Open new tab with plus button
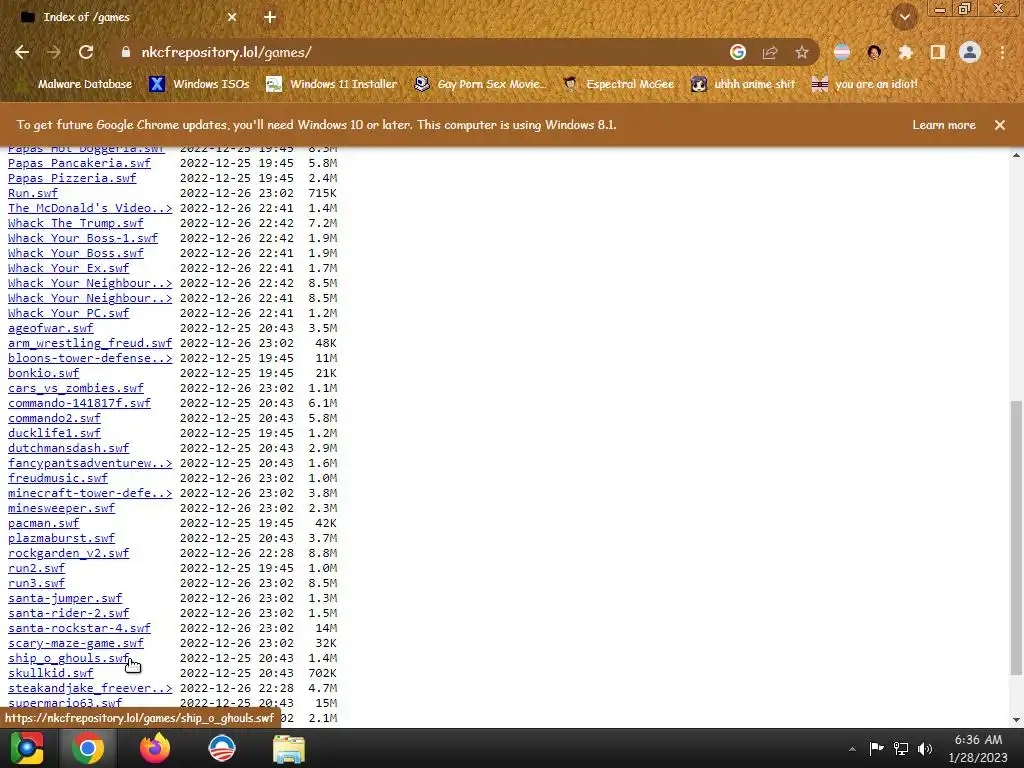1024x768 pixels. pyautogui.click(x=270, y=17)
